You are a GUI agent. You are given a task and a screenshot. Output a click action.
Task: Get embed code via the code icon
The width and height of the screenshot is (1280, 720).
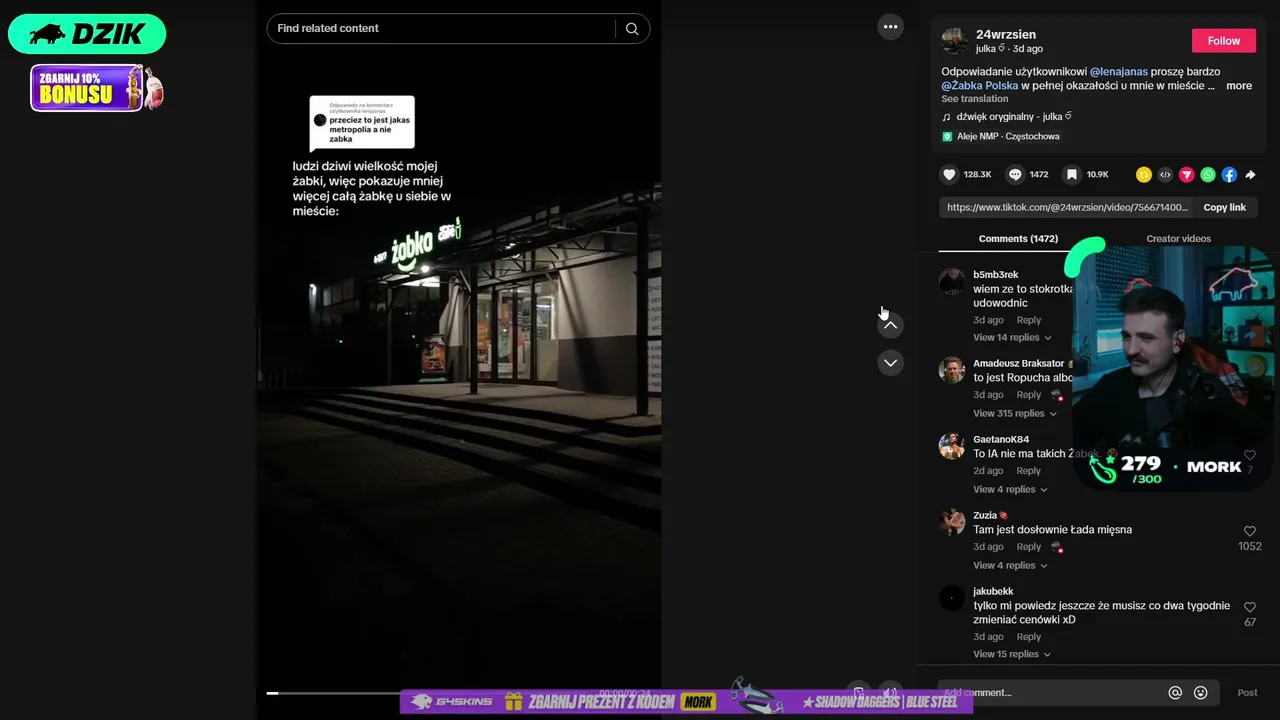pos(1165,174)
